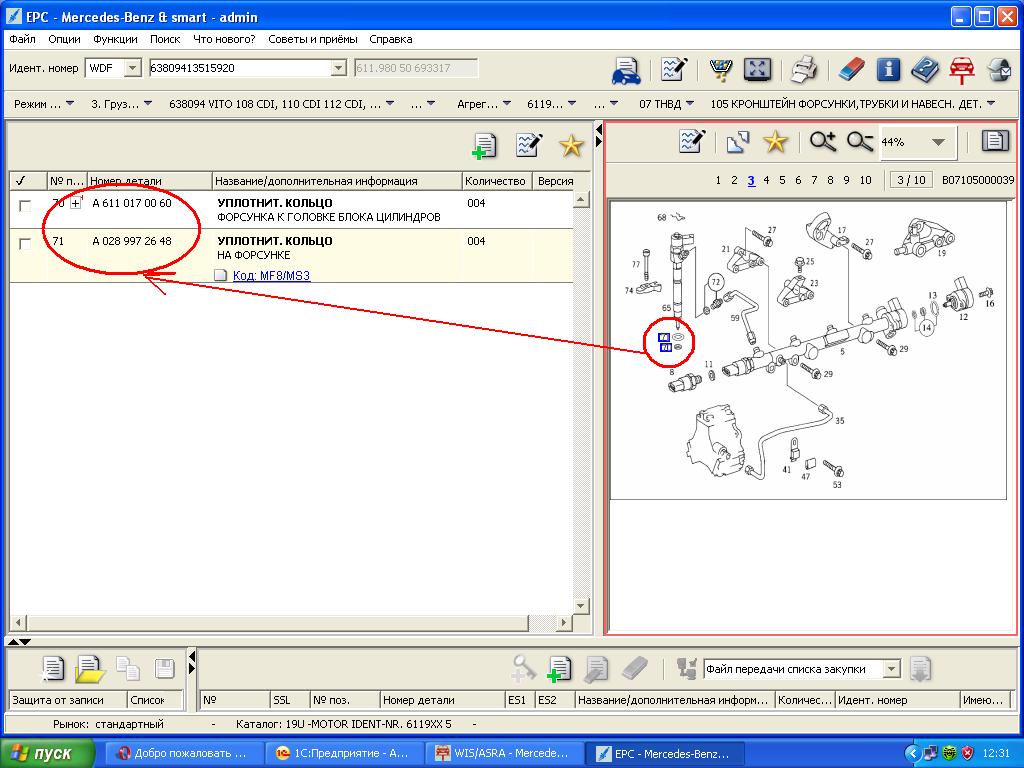
Task: Select part number A 028 997 26 48
Action: [x=132, y=241]
